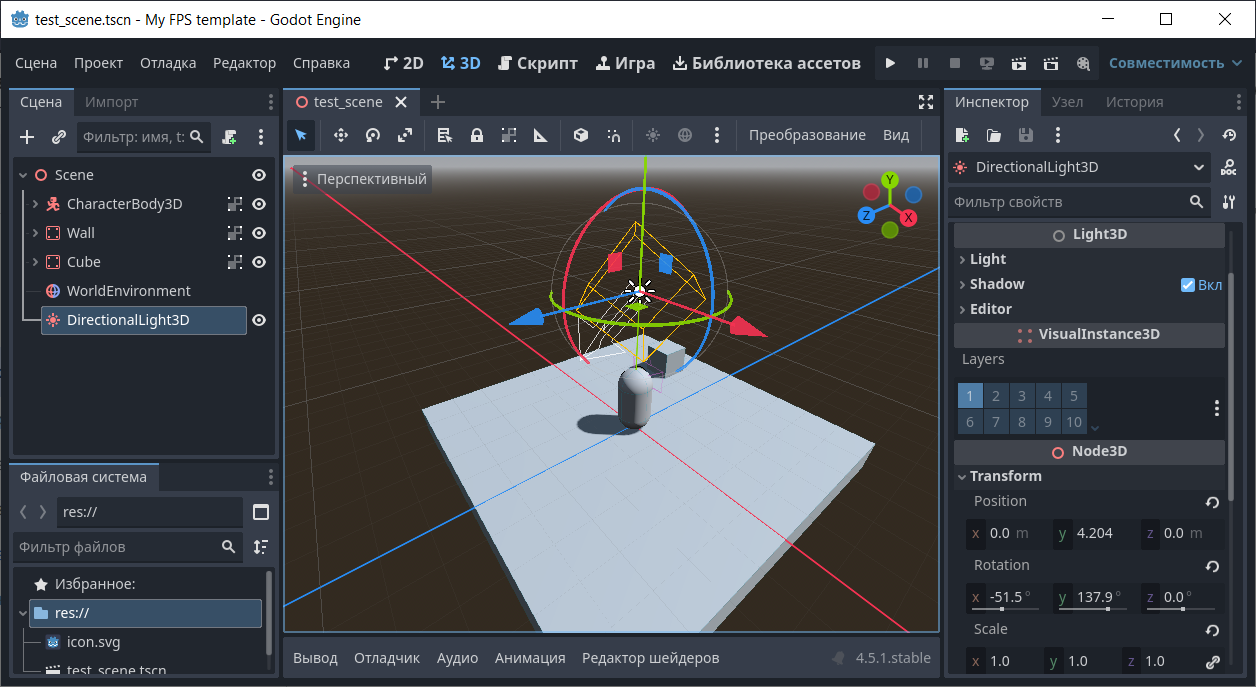Open the documentation DOC icon in Inspector
Viewport: 1256px width, 687px height.
pos(1229,168)
